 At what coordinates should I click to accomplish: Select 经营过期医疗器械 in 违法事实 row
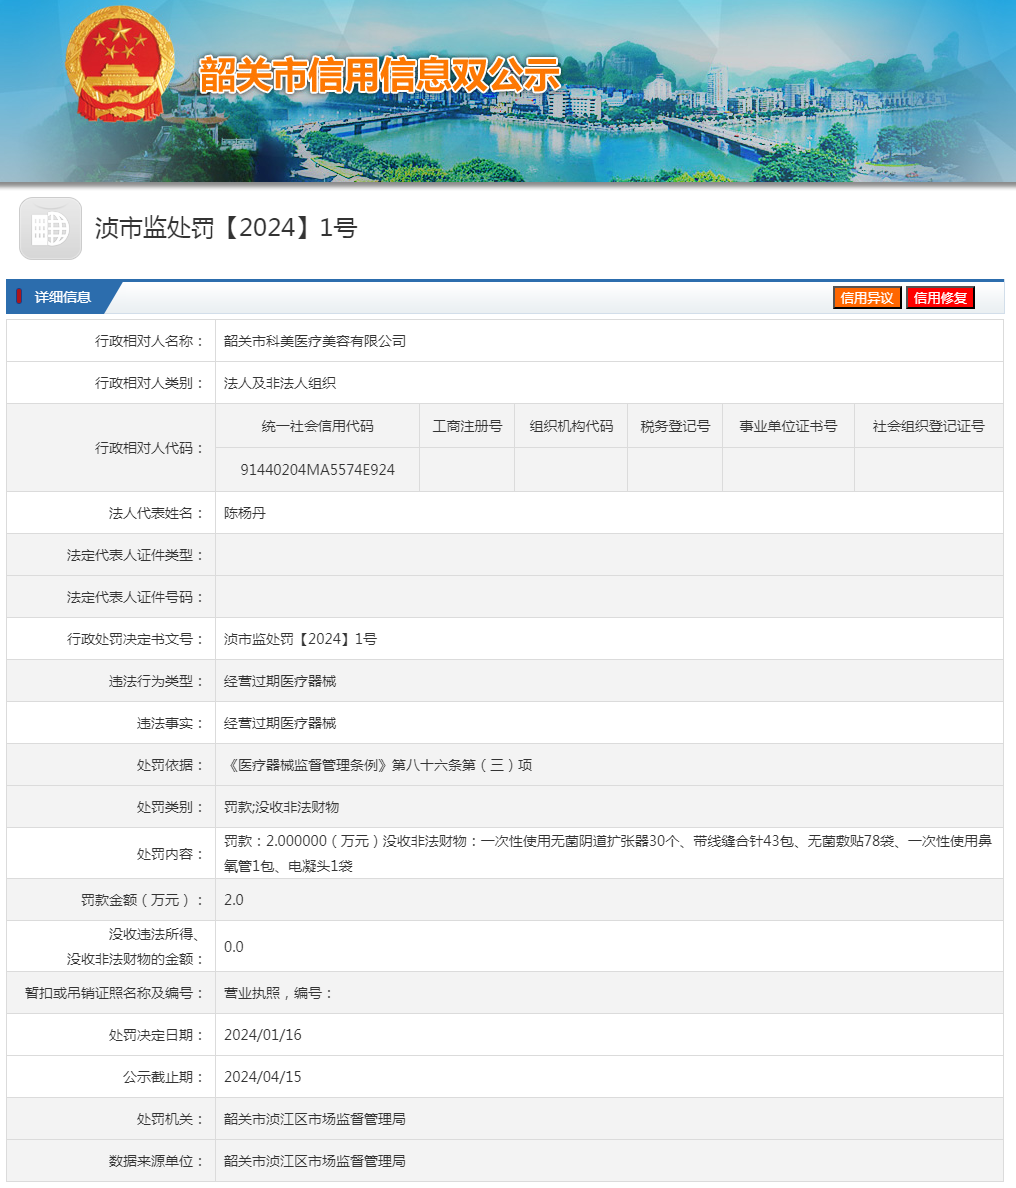pos(280,724)
